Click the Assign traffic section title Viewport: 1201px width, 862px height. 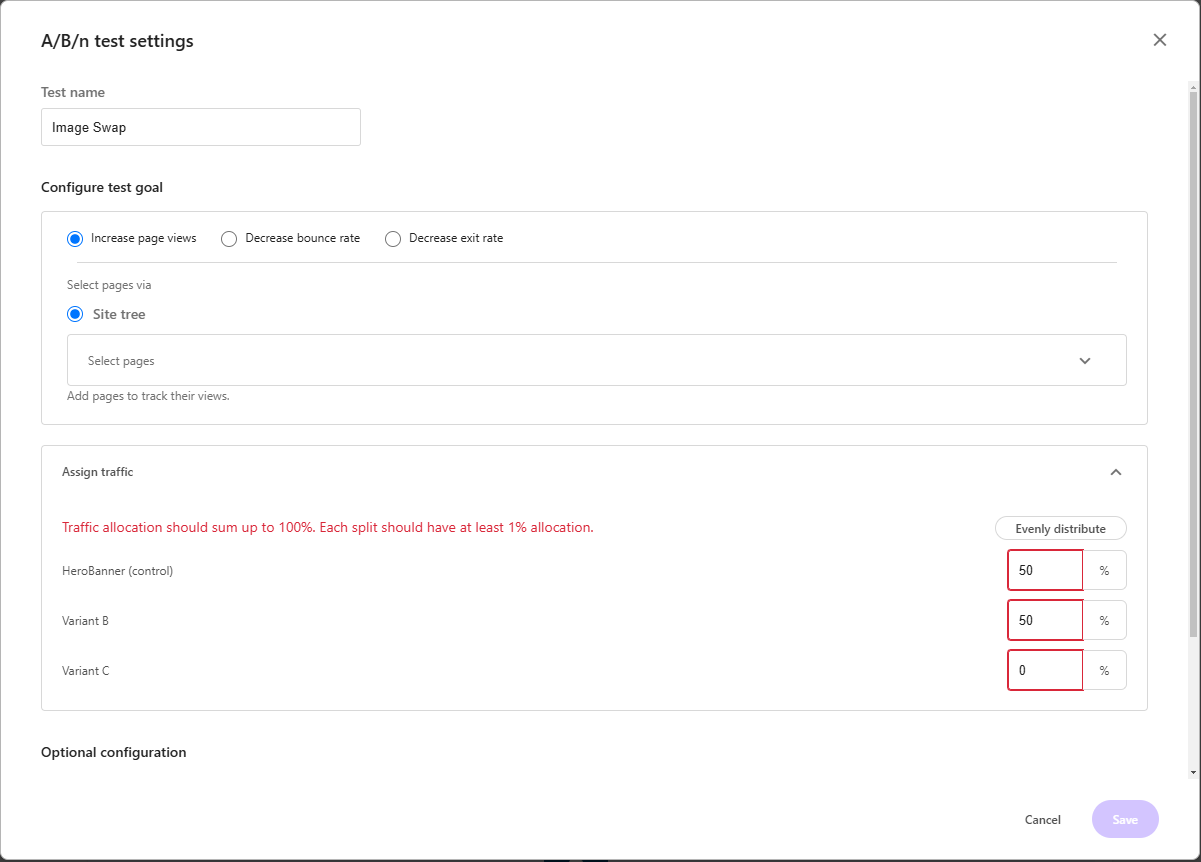[x=98, y=472]
